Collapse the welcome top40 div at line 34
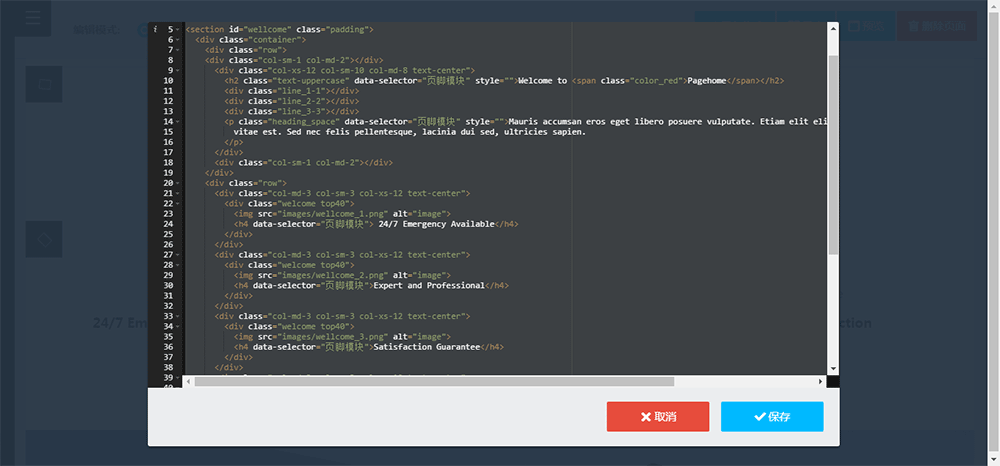Screen dimensions: 1000x466 coord(177,326)
